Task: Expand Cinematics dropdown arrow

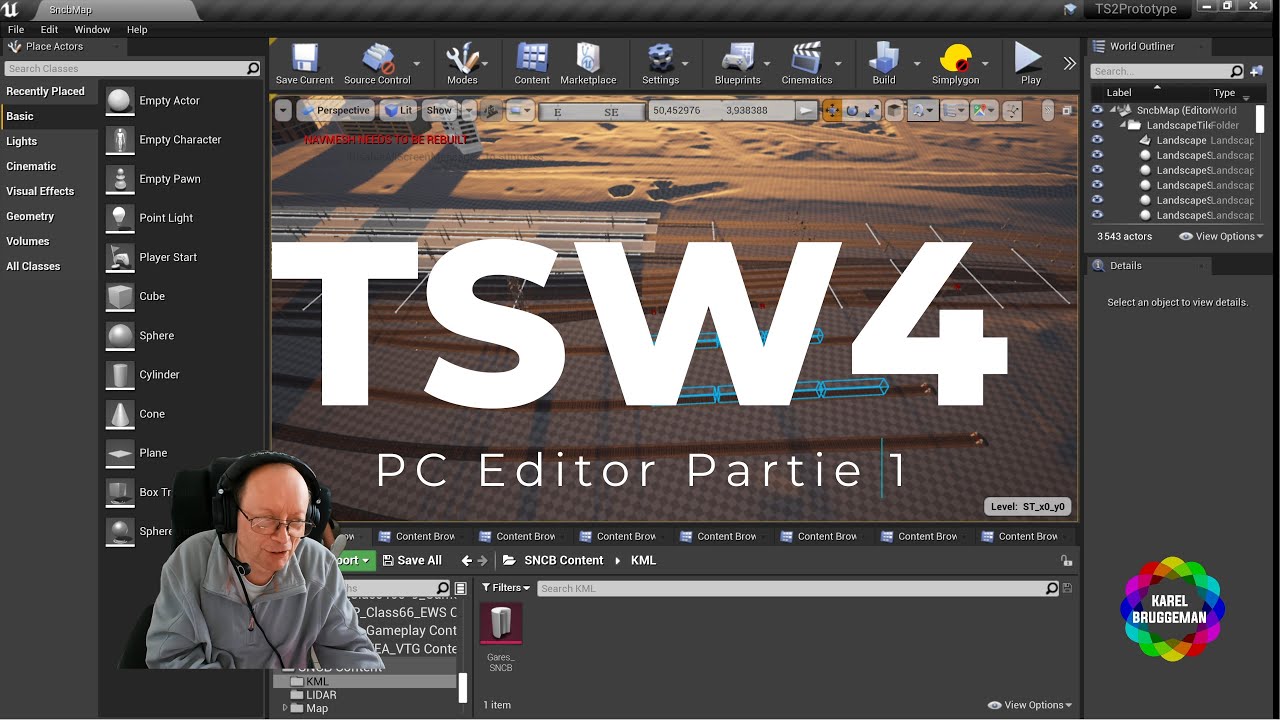Action: [x=838, y=64]
